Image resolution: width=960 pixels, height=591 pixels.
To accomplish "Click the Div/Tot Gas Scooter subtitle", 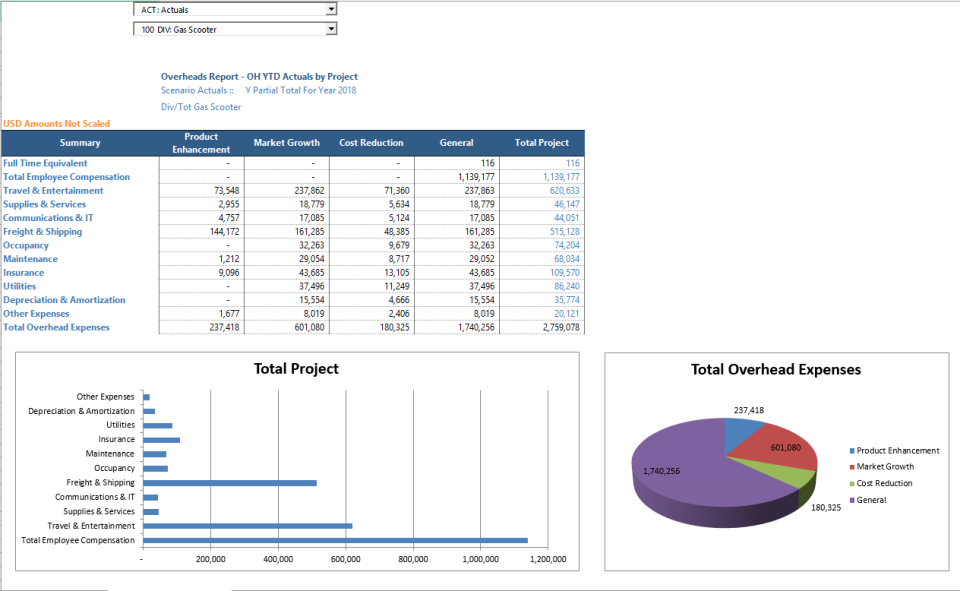I will (201, 107).
